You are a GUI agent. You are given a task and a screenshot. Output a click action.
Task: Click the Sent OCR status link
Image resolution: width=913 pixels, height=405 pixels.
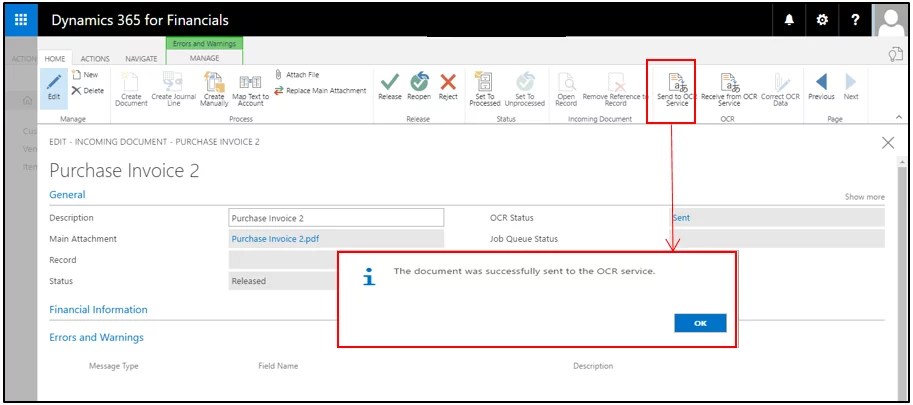681,218
